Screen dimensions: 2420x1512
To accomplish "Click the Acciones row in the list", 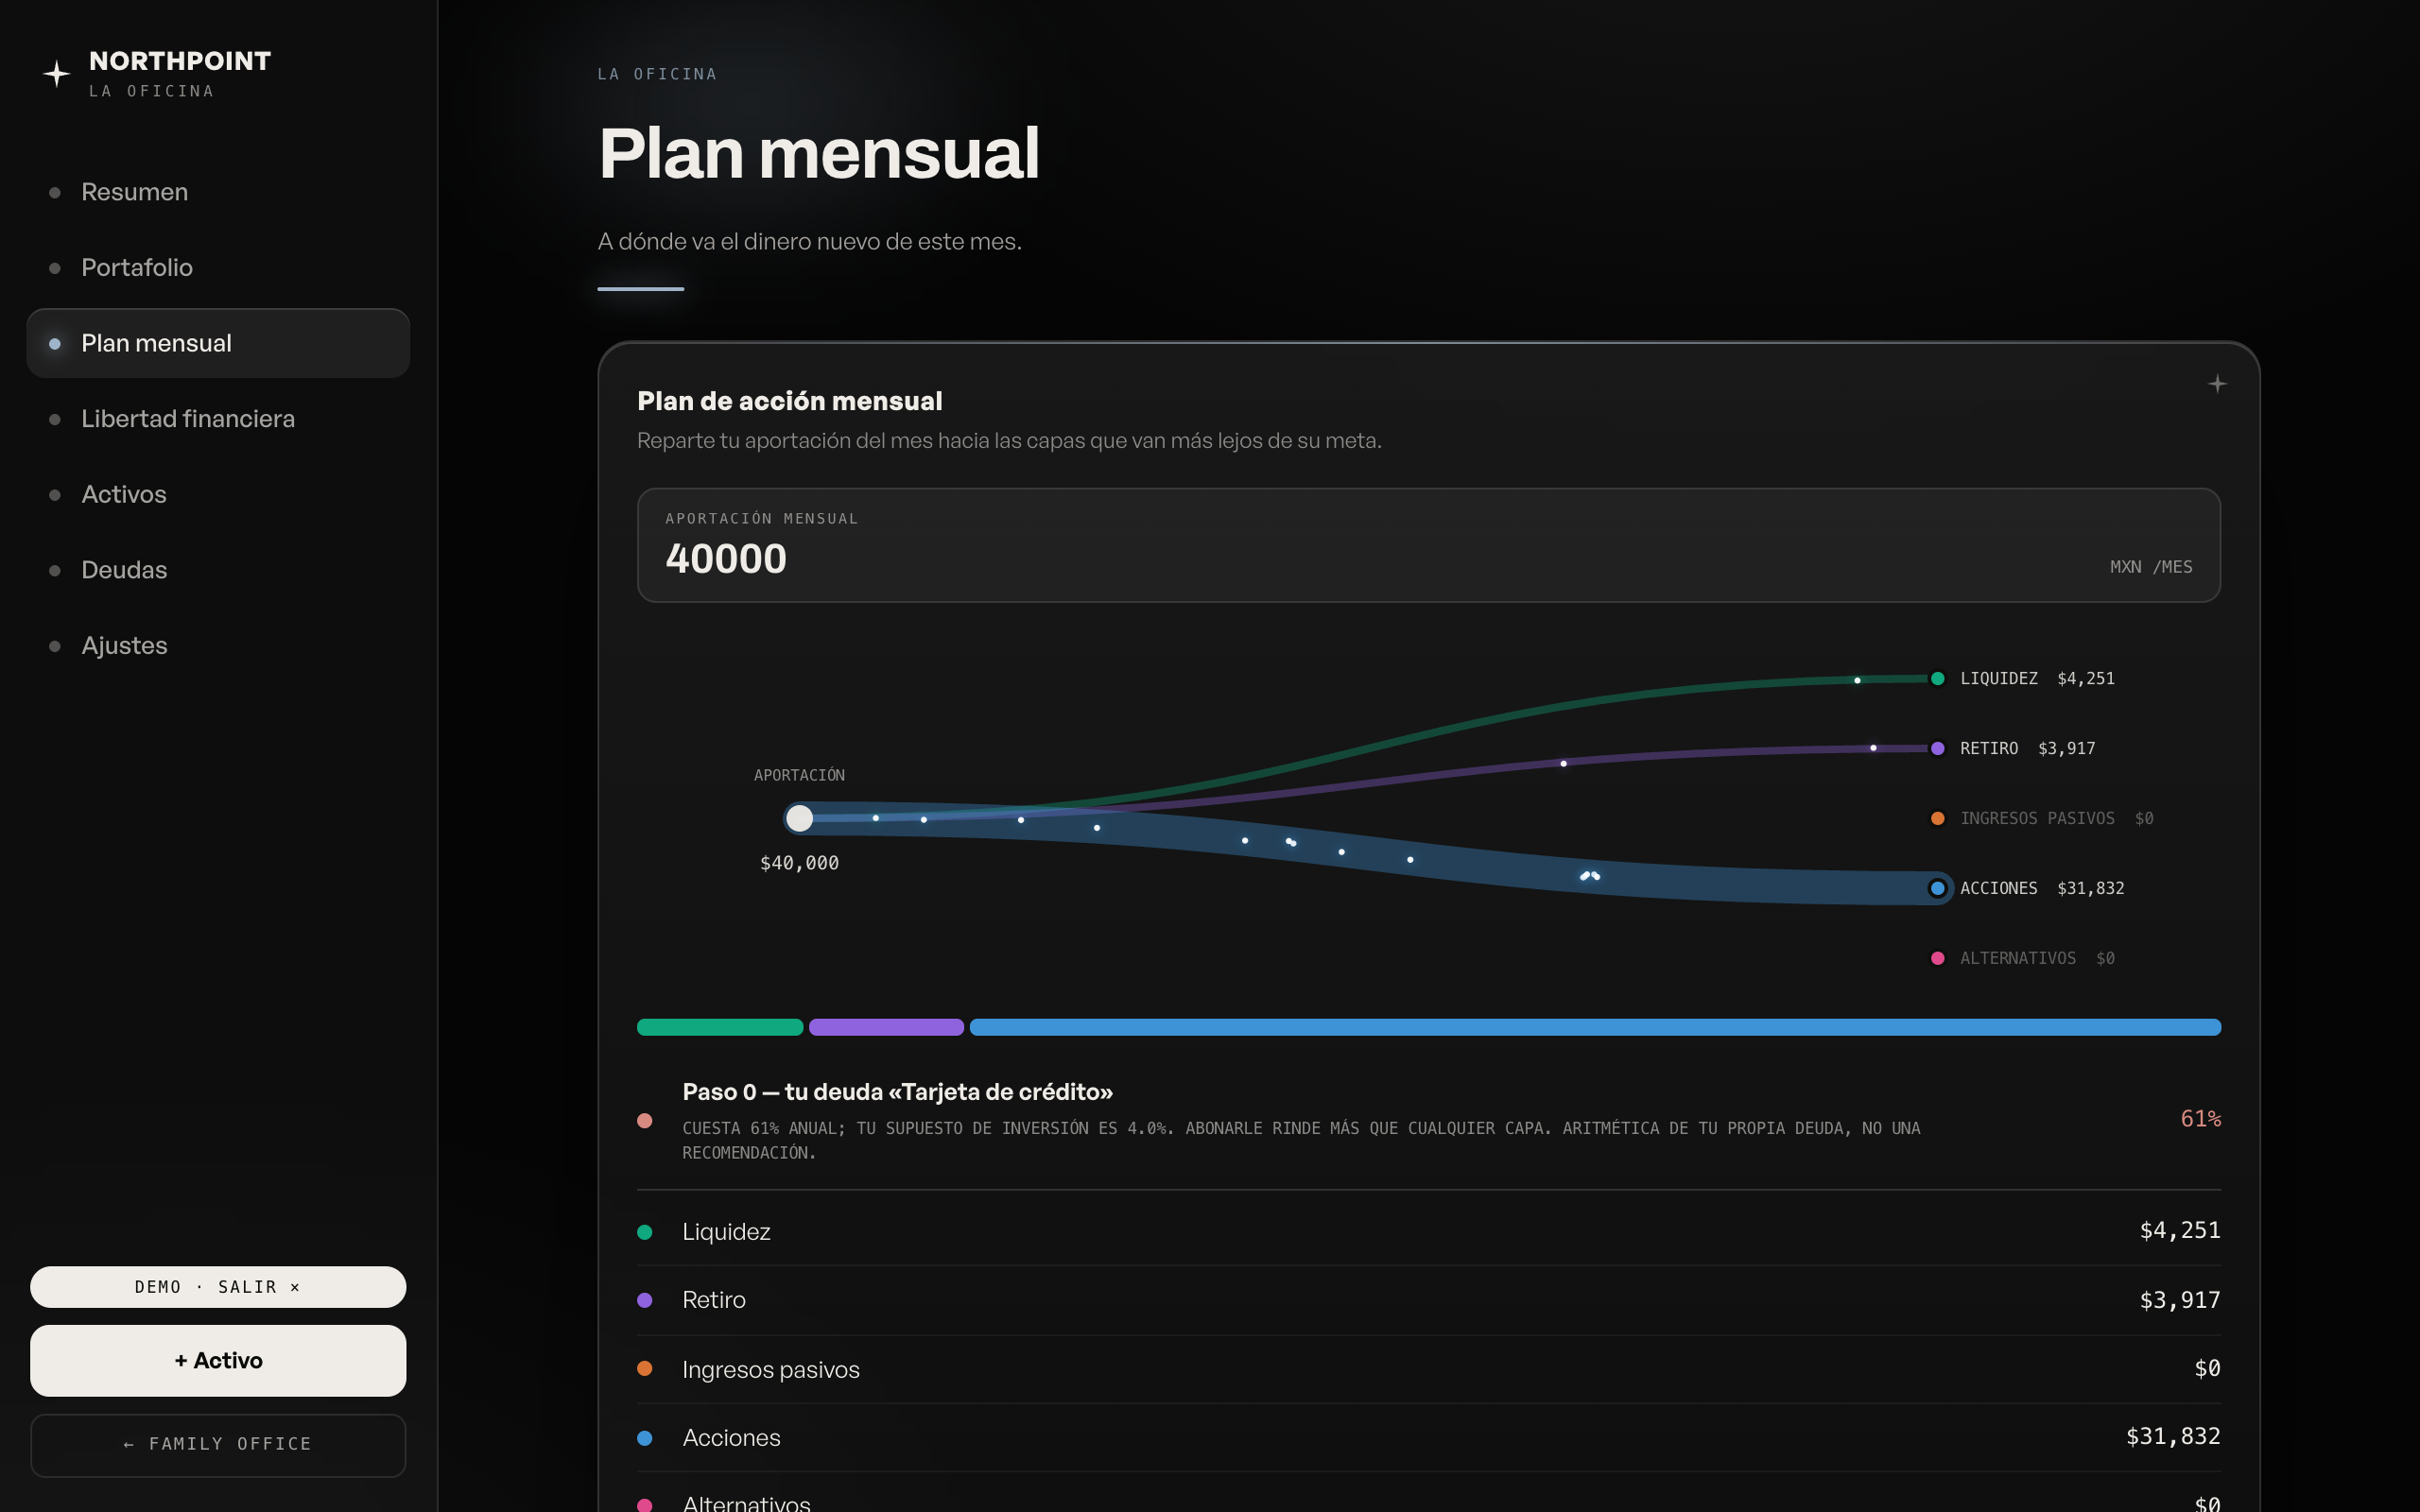I will pos(1429,1438).
